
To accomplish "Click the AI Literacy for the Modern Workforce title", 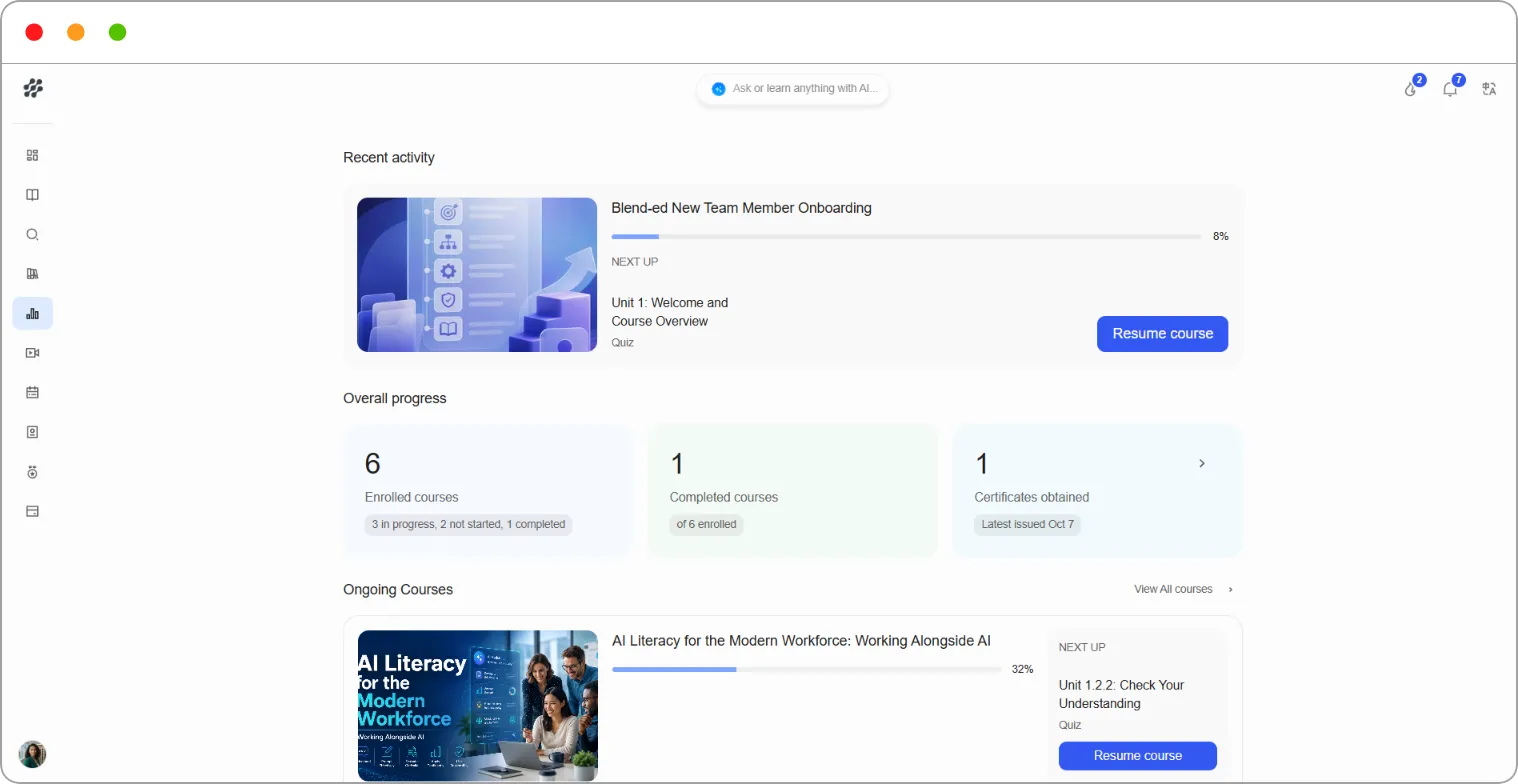I will tap(801, 641).
